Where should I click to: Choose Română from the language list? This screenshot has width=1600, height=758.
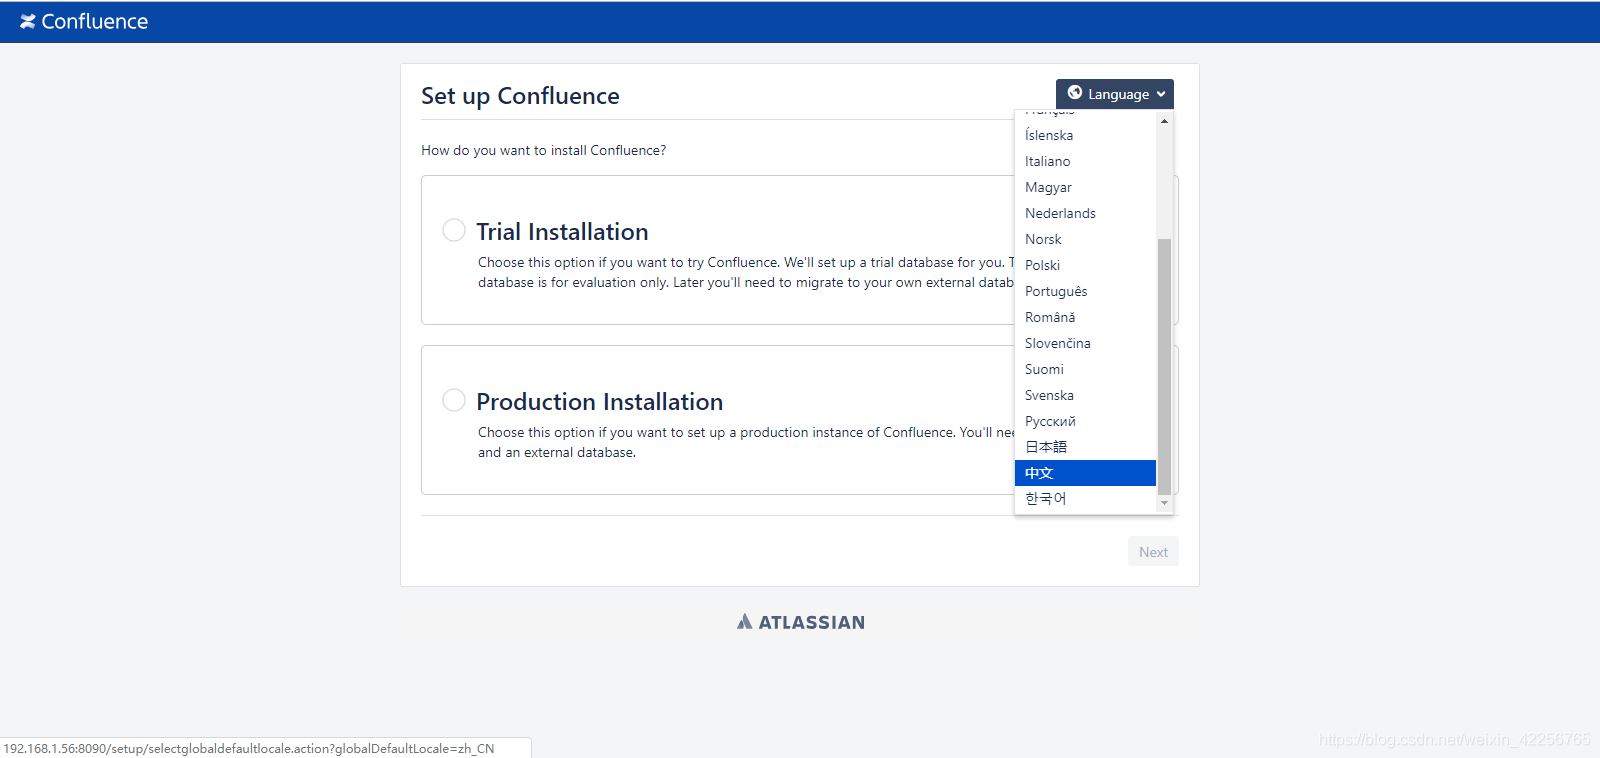tap(1085, 317)
